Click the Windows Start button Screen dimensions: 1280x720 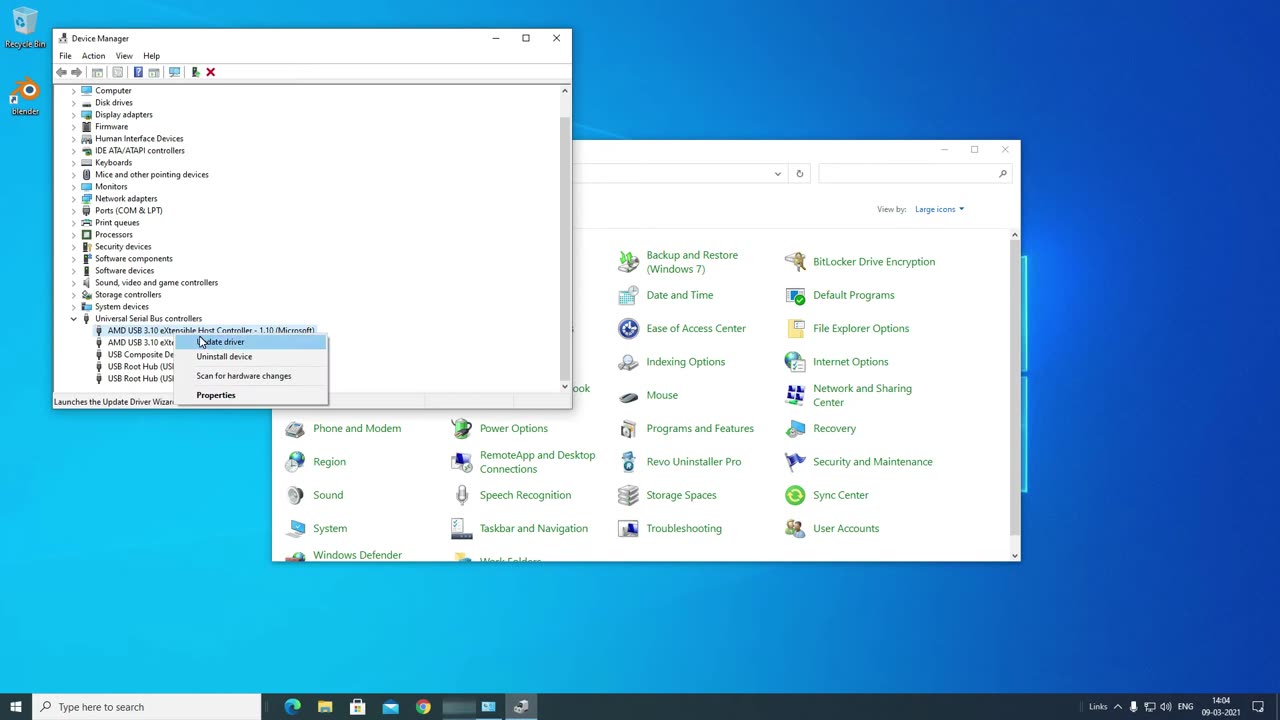tap(16, 707)
